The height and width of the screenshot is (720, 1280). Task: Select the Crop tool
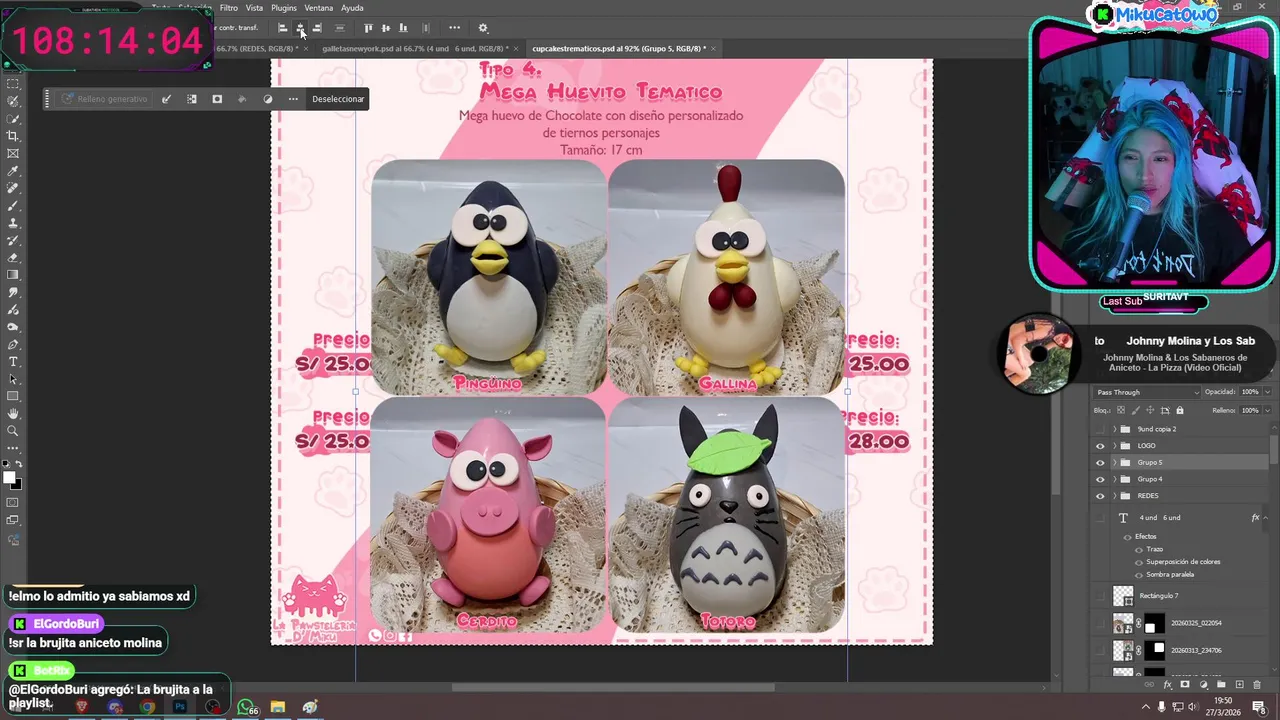13,136
